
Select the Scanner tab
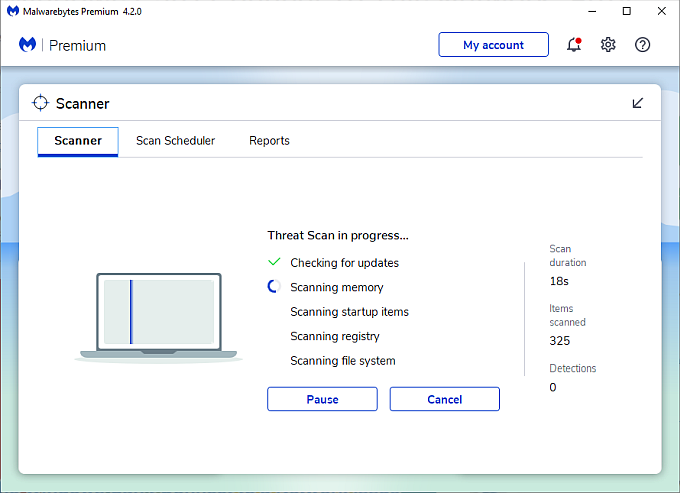pos(78,141)
